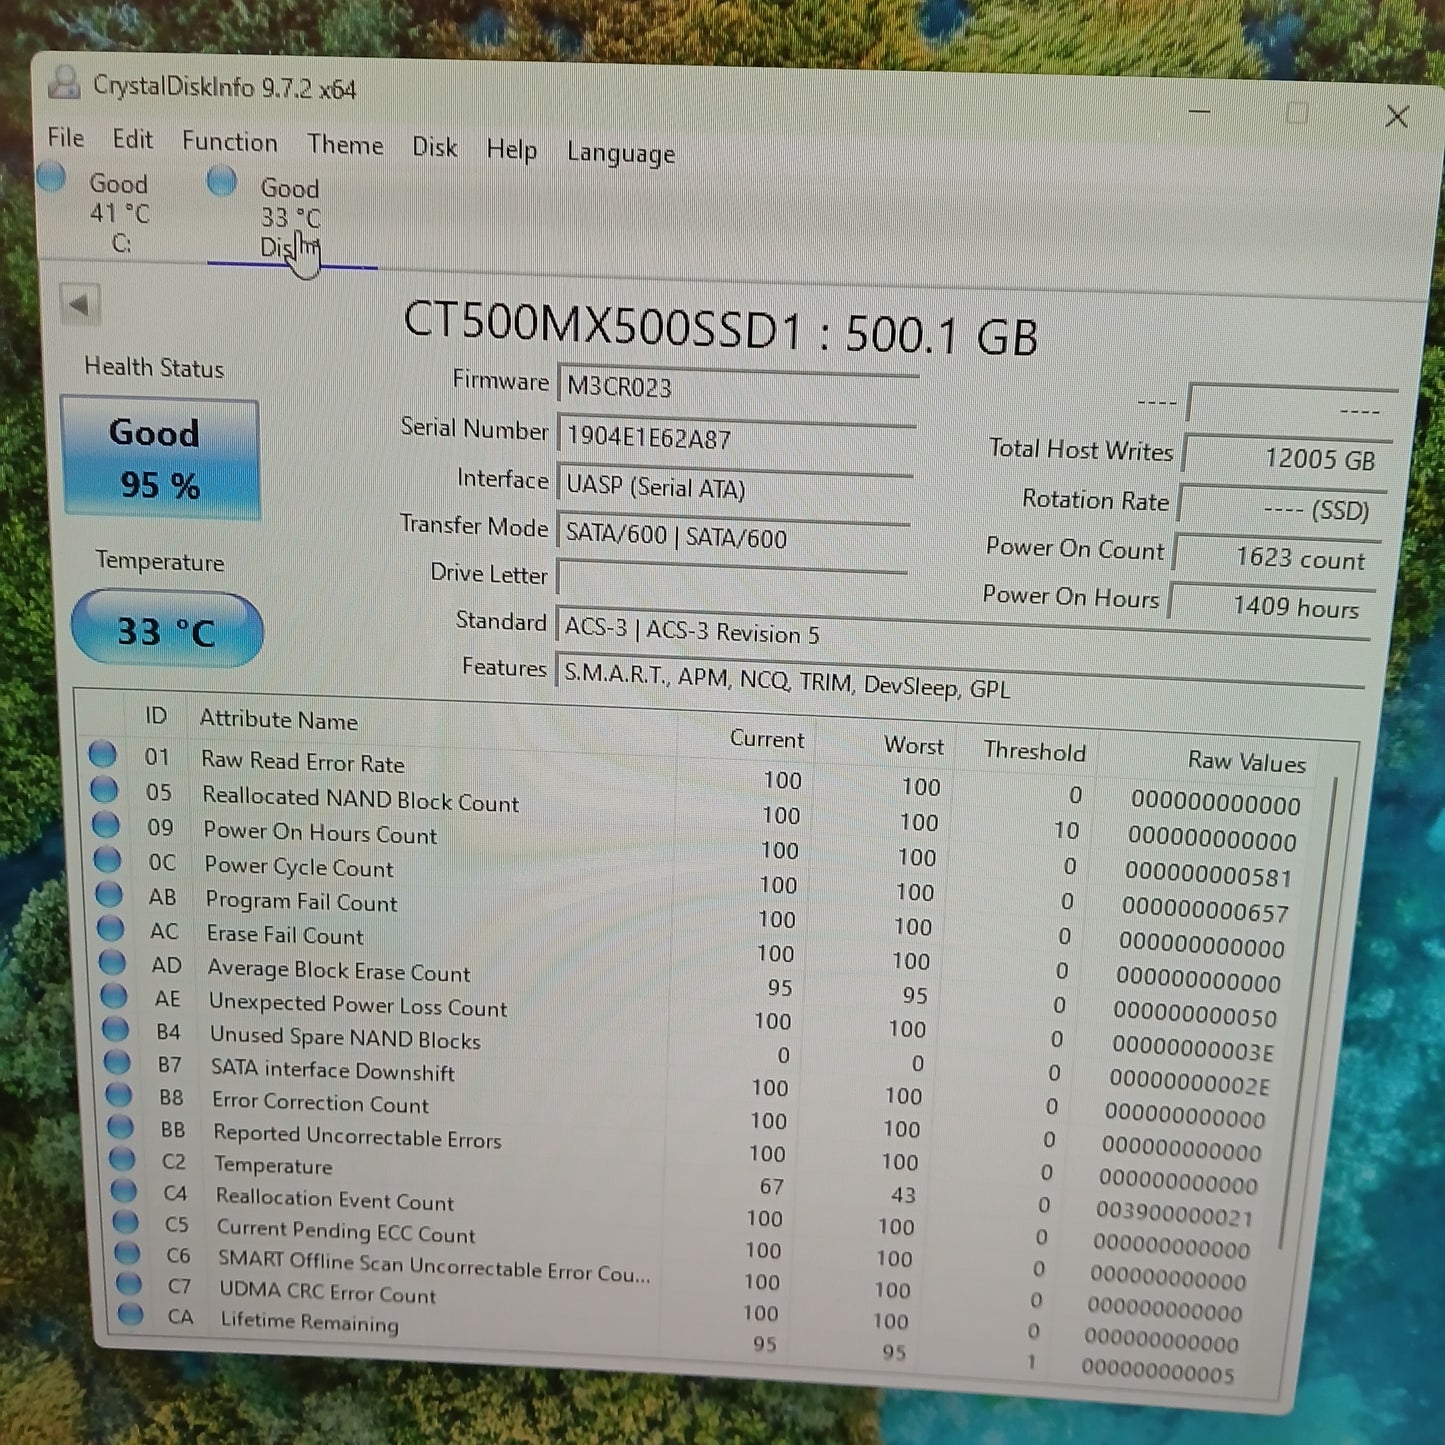
Task: Open the File menu
Action: (66, 137)
